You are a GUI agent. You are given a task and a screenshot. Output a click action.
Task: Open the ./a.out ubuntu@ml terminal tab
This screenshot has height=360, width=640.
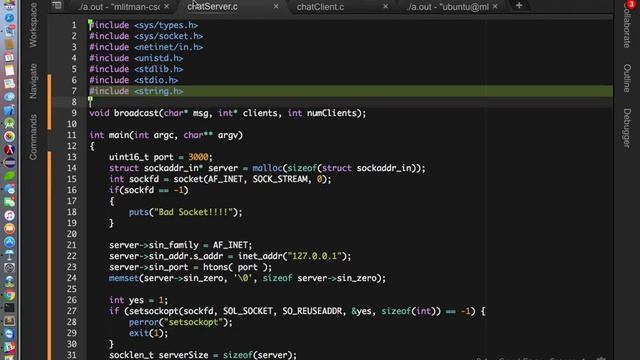(448, 7)
